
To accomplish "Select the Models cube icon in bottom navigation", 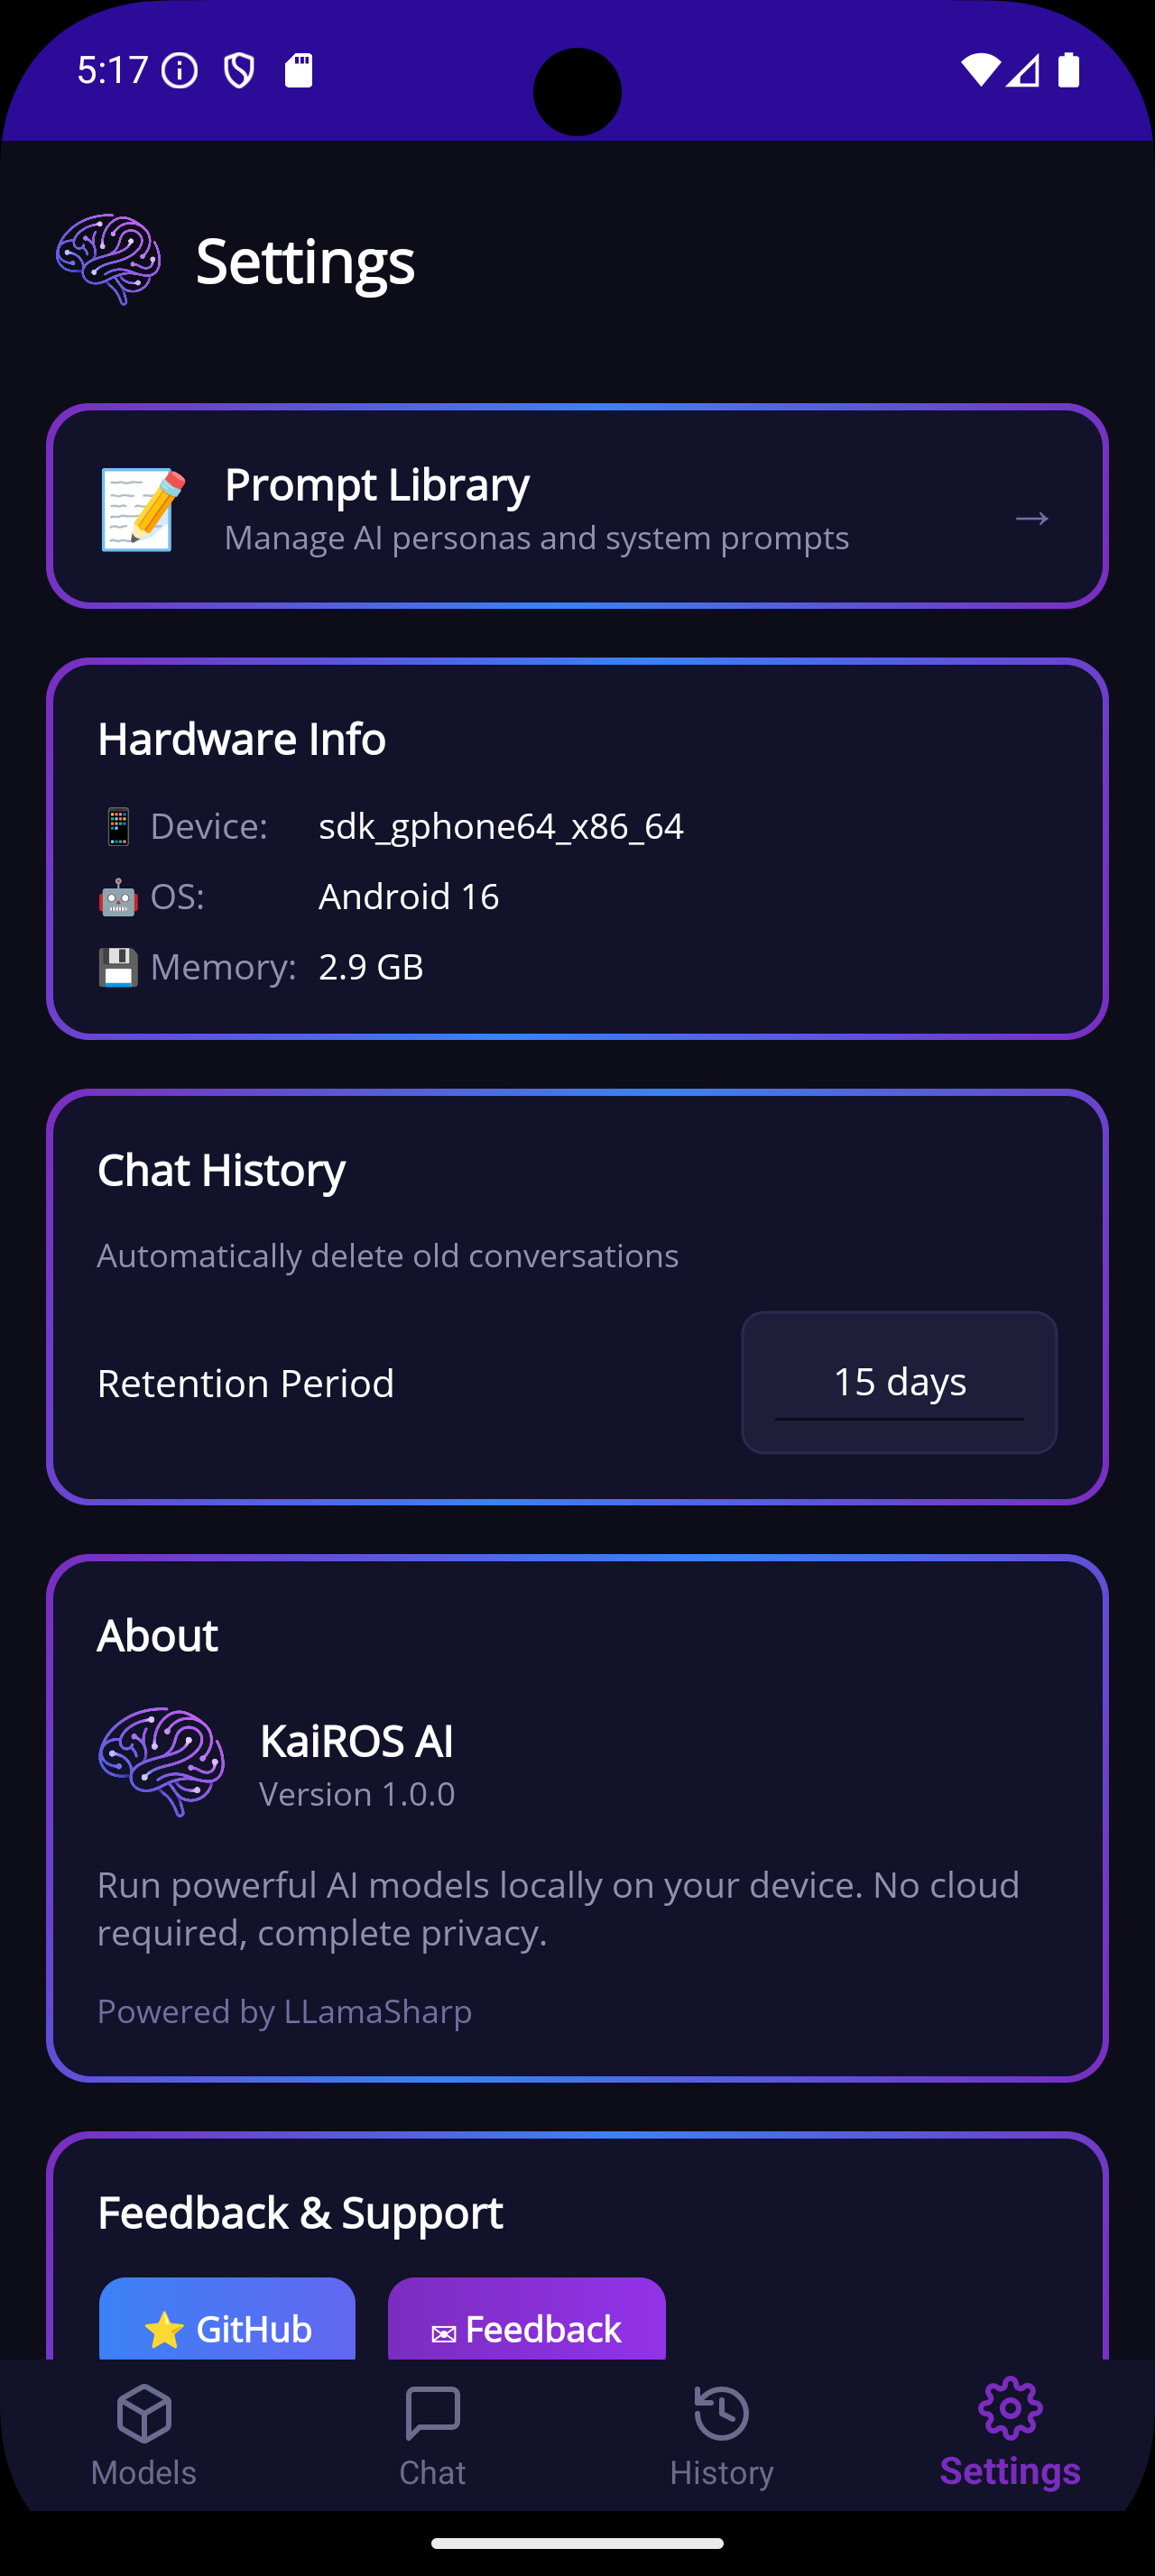I will tap(144, 2415).
